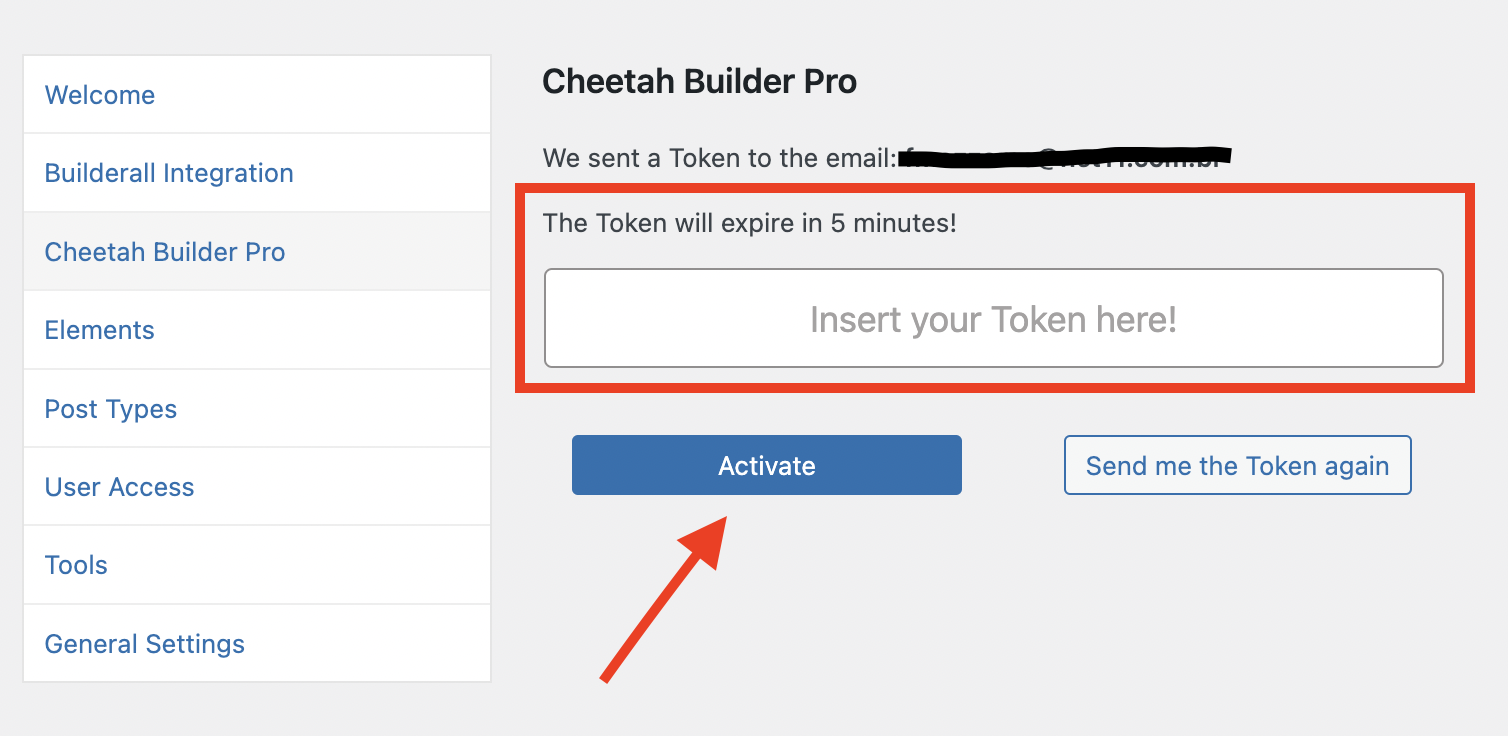Open General Settings
The image size is (1508, 736).
(x=144, y=643)
